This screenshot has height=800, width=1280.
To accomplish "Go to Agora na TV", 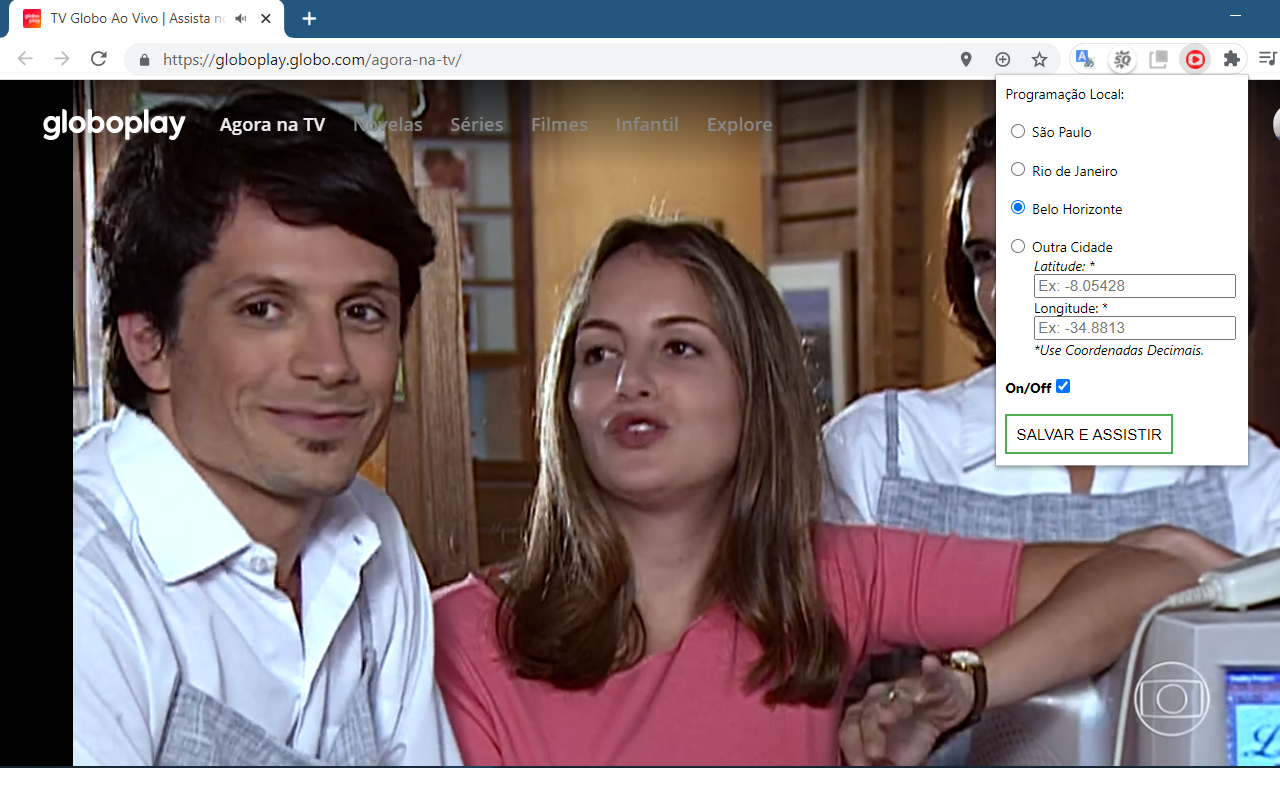I will click(x=272, y=124).
